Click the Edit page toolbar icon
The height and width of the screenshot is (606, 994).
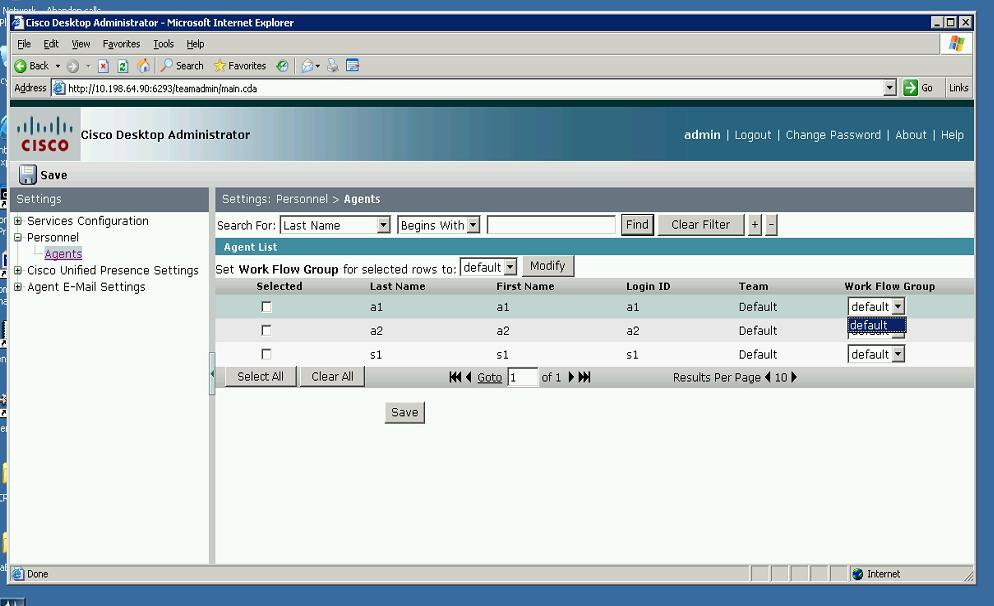tap(352, 65)
